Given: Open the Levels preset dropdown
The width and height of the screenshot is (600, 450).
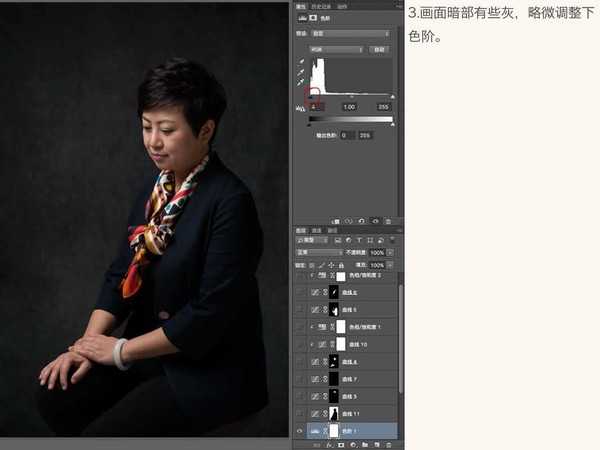Looking at the screenshot, I should point(351,34).
